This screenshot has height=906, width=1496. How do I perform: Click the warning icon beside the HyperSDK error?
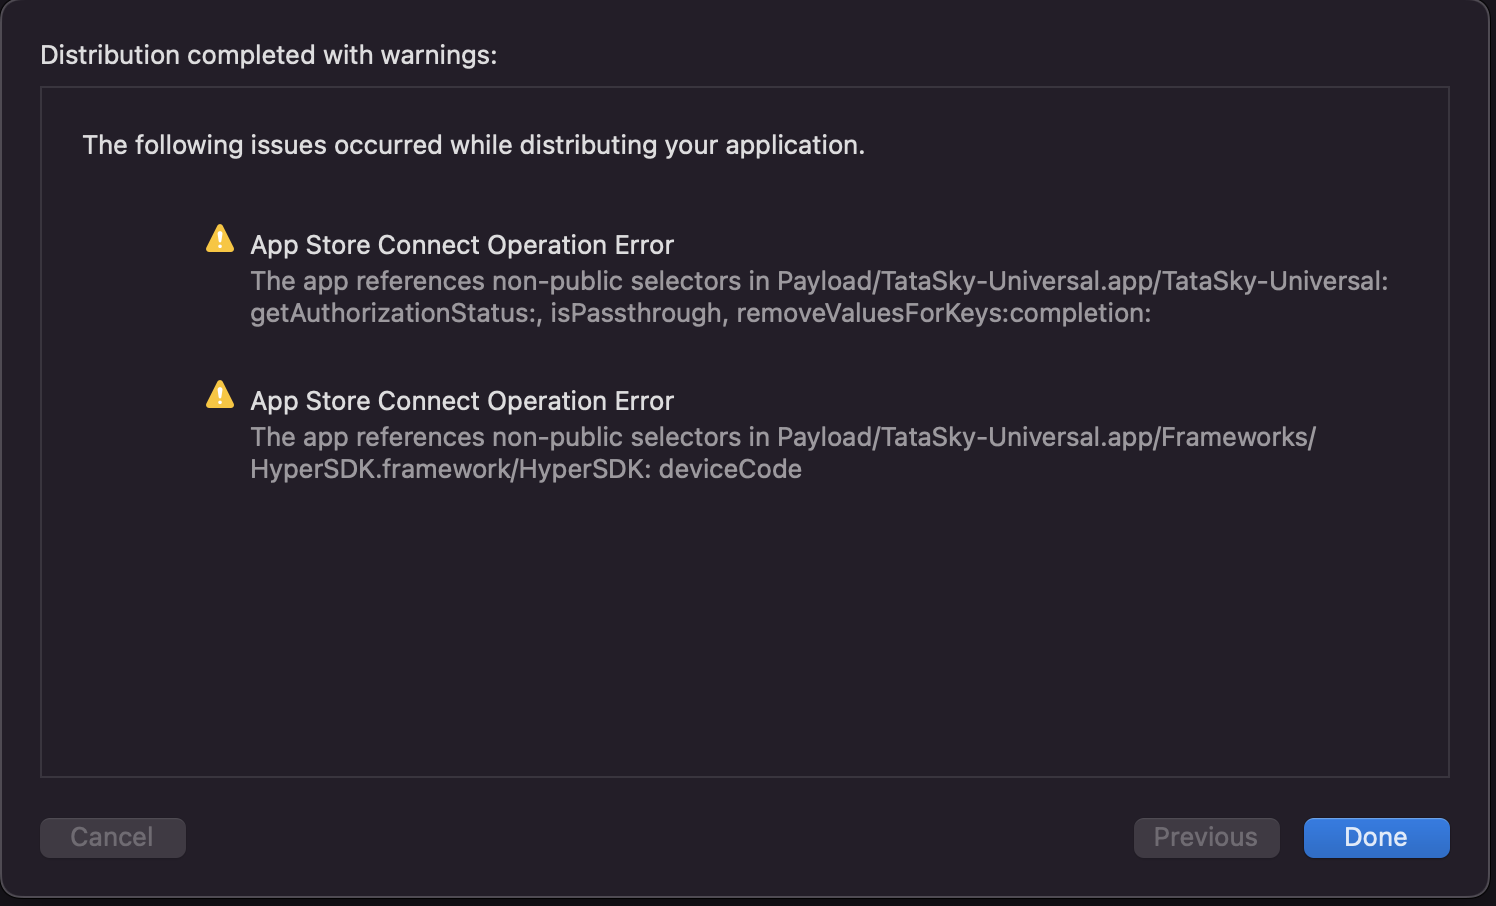[220, 395]
